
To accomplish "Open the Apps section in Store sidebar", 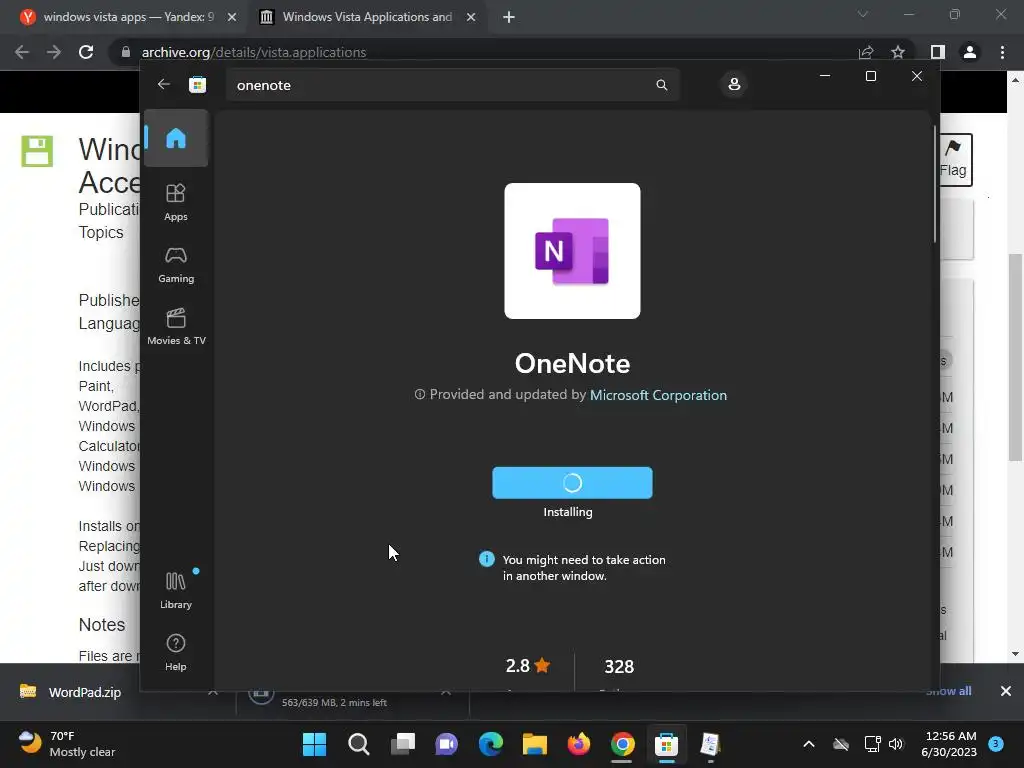I will [176, 202].
